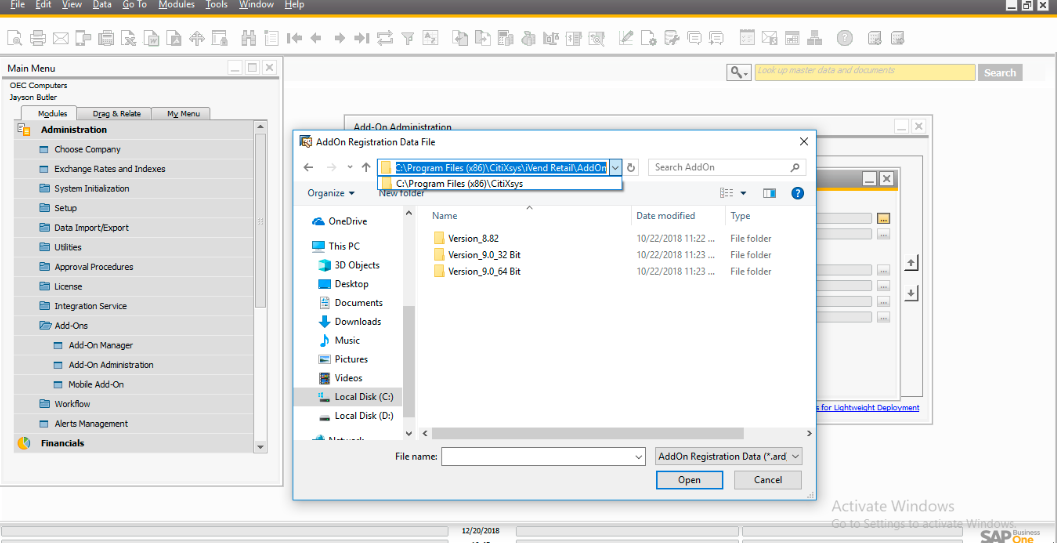Click the org chart hierarchy toolbar icon
This screenshot has width=1057, height=543.
pyautogui.click(x=814, y=38)
